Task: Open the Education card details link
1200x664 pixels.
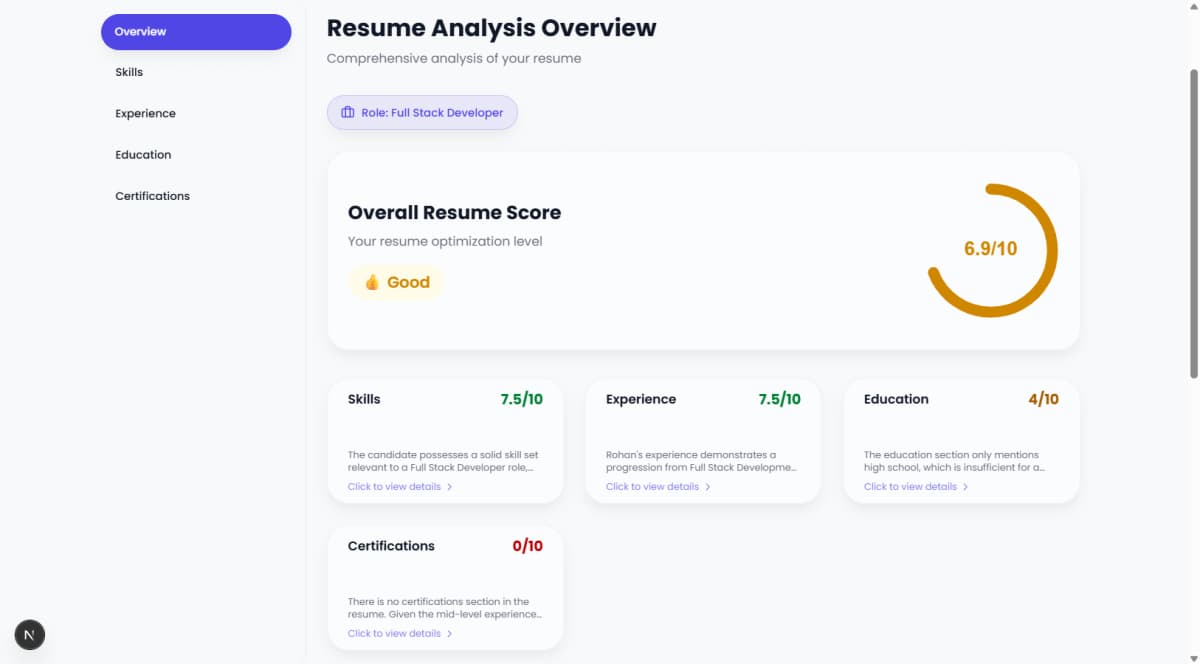Action: pyautogui.click(x=908, y=485)
